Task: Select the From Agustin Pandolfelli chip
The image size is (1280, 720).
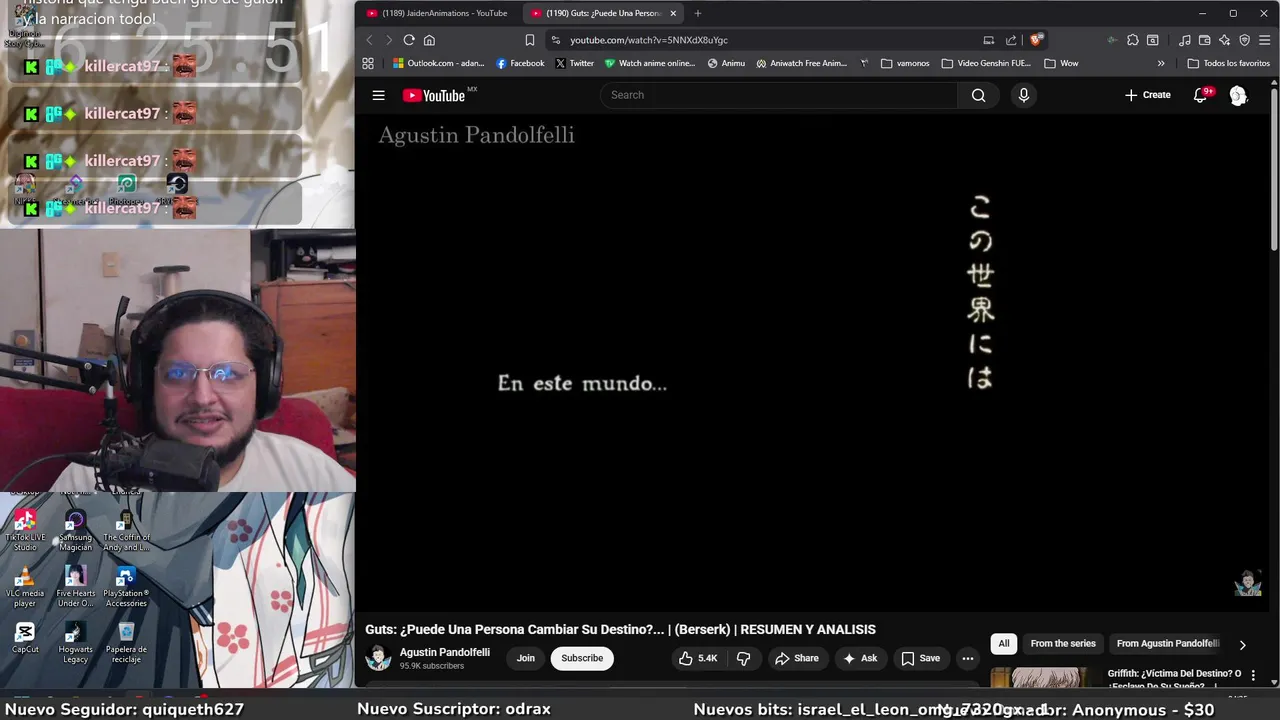Action: click(1168, 644)
